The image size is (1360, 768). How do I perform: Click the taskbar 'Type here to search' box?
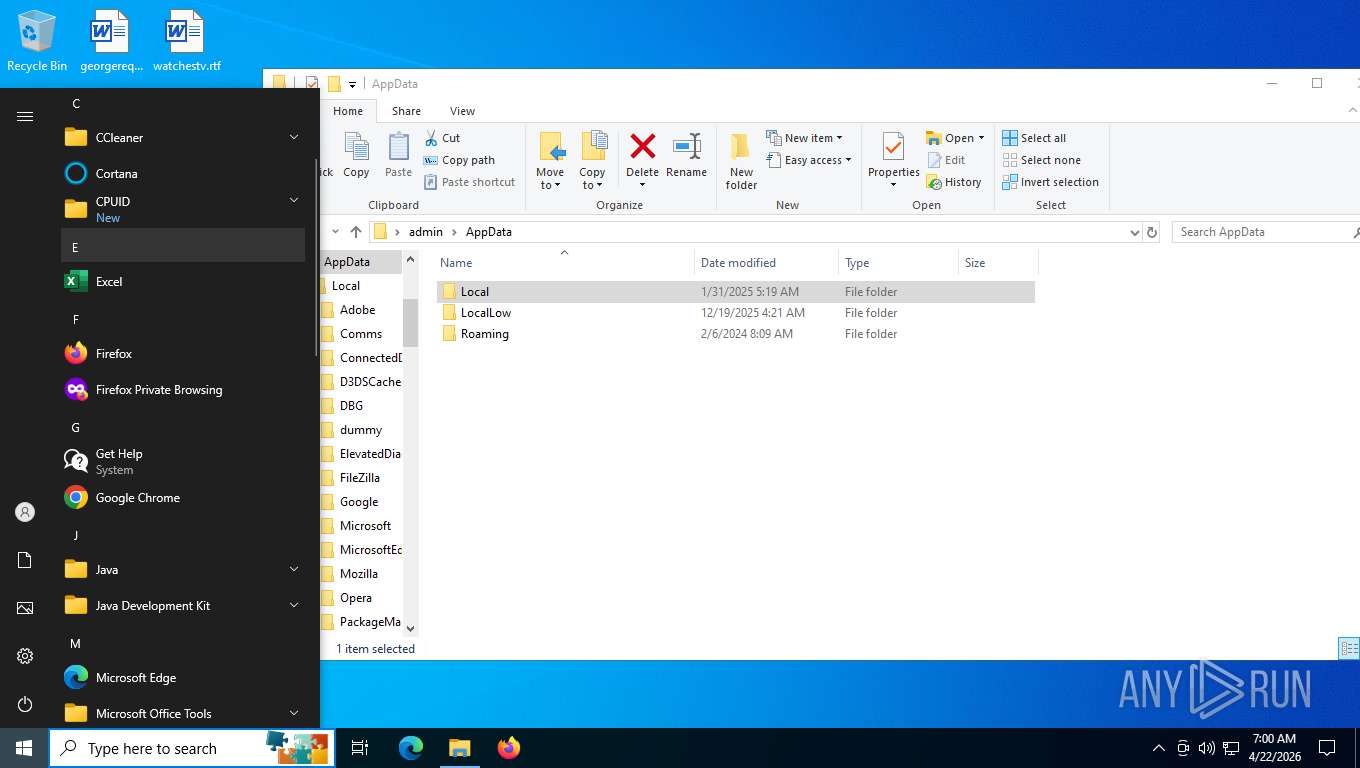click(192, 748)
